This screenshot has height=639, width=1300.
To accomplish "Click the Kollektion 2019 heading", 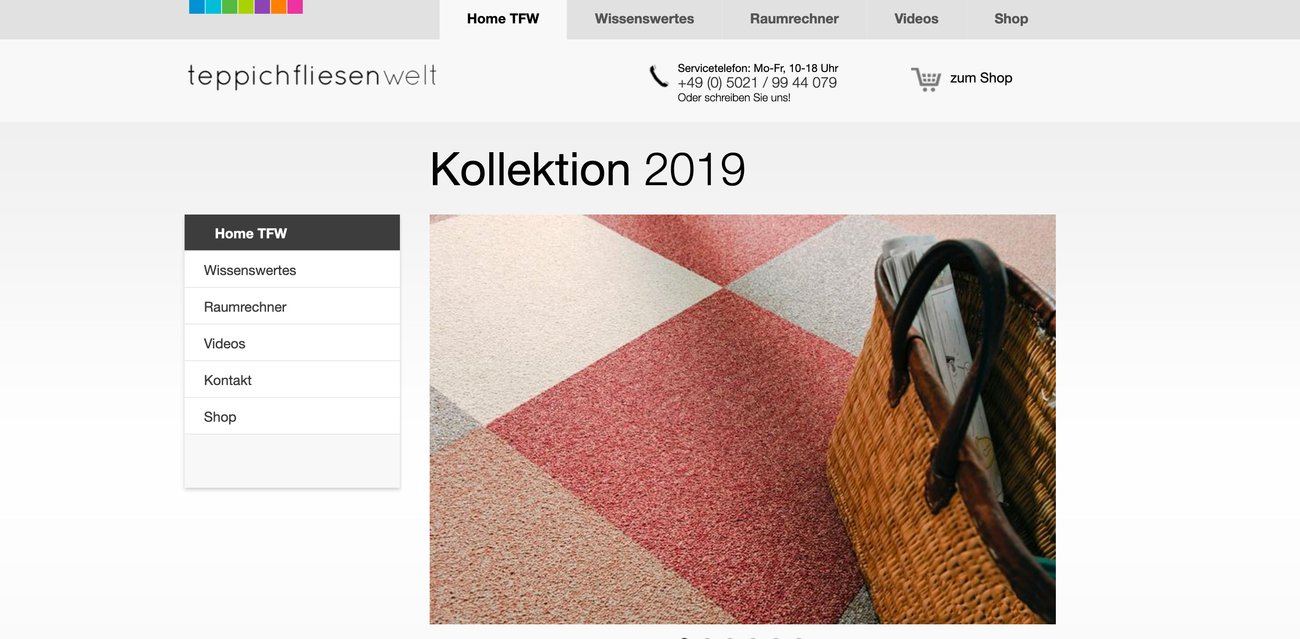I will (587, 169).
